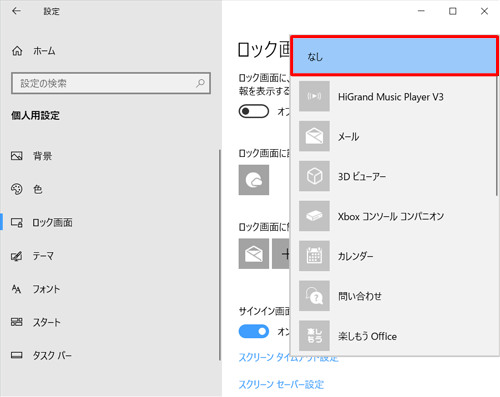This screenshot has width=500, height=397.
Task: Open the 色 settings page
Action: coord(37,189)
